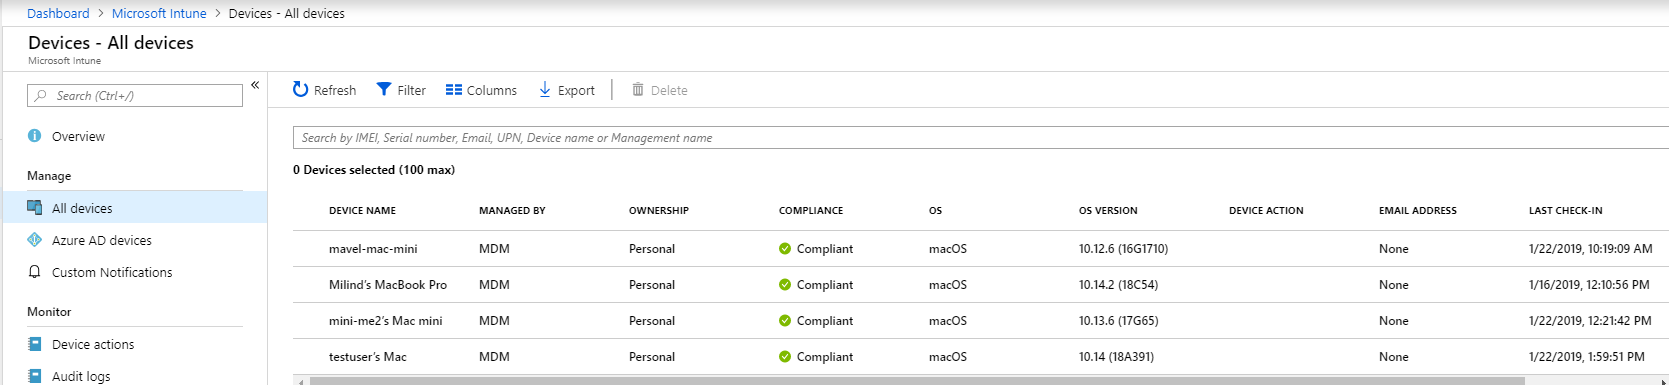The image size is (1669, 385).
Task: Open device Milind's MacBook Pro
Action: [x=388, y=285]
